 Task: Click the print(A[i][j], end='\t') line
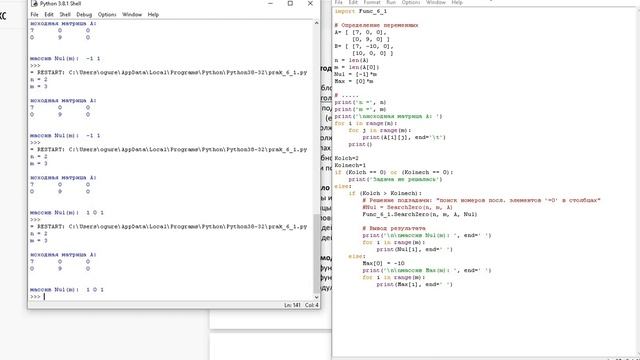coord(404,137)
